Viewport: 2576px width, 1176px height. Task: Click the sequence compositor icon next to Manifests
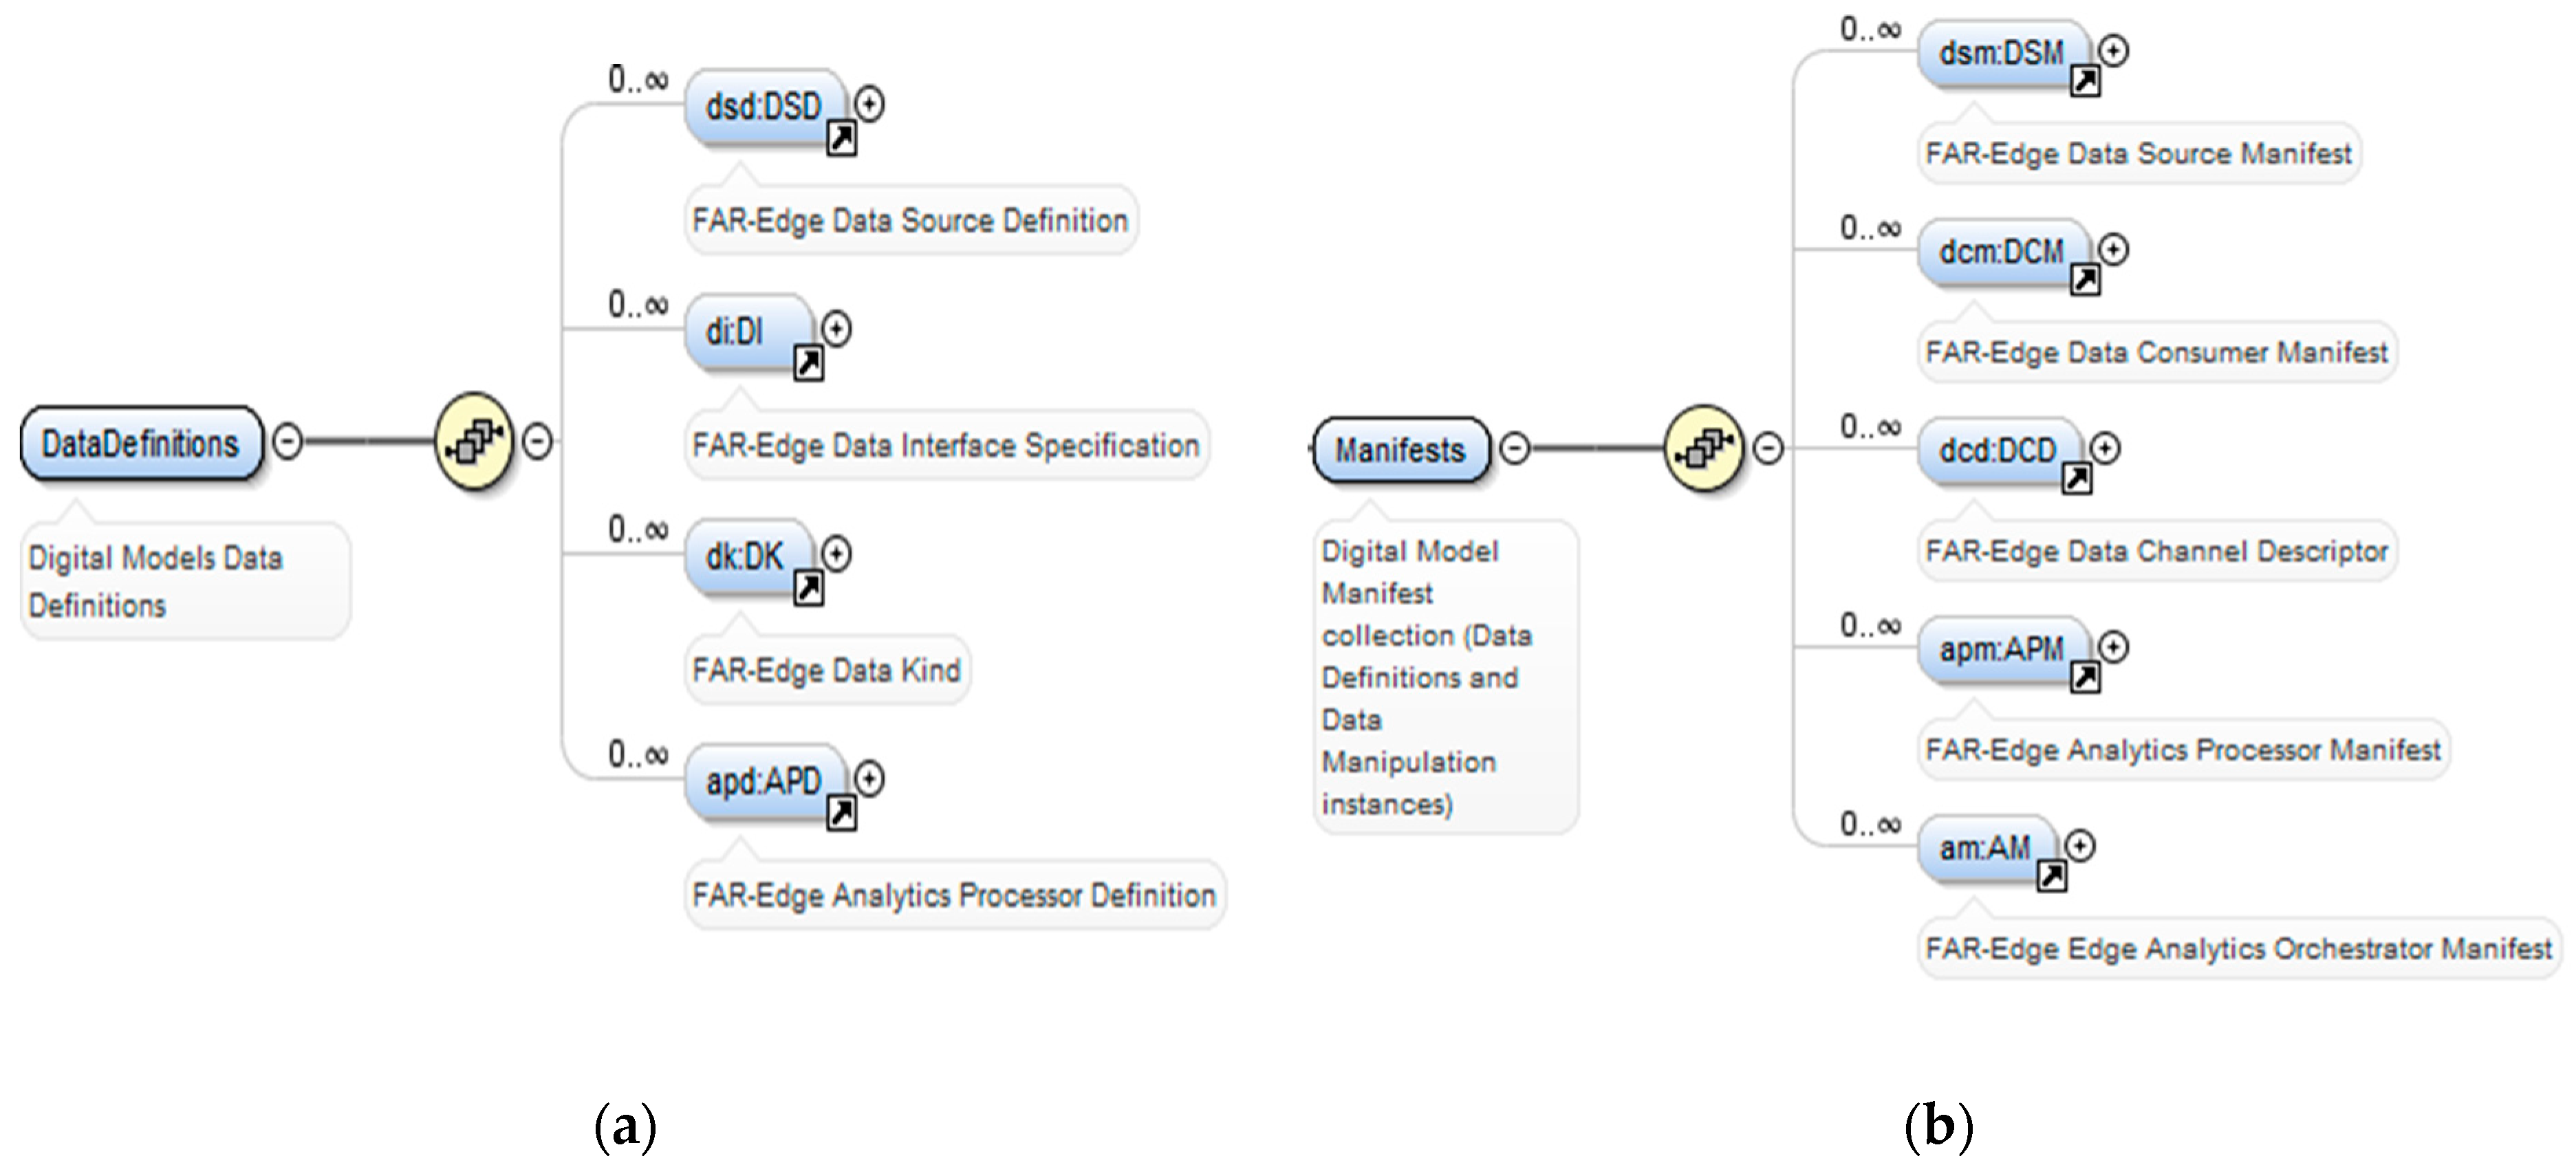pos(1705,448)
